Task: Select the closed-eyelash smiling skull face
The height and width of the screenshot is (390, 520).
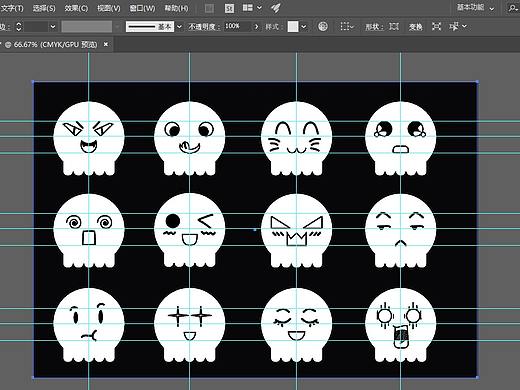Action: pyautogui.click(x=296, y=325)
